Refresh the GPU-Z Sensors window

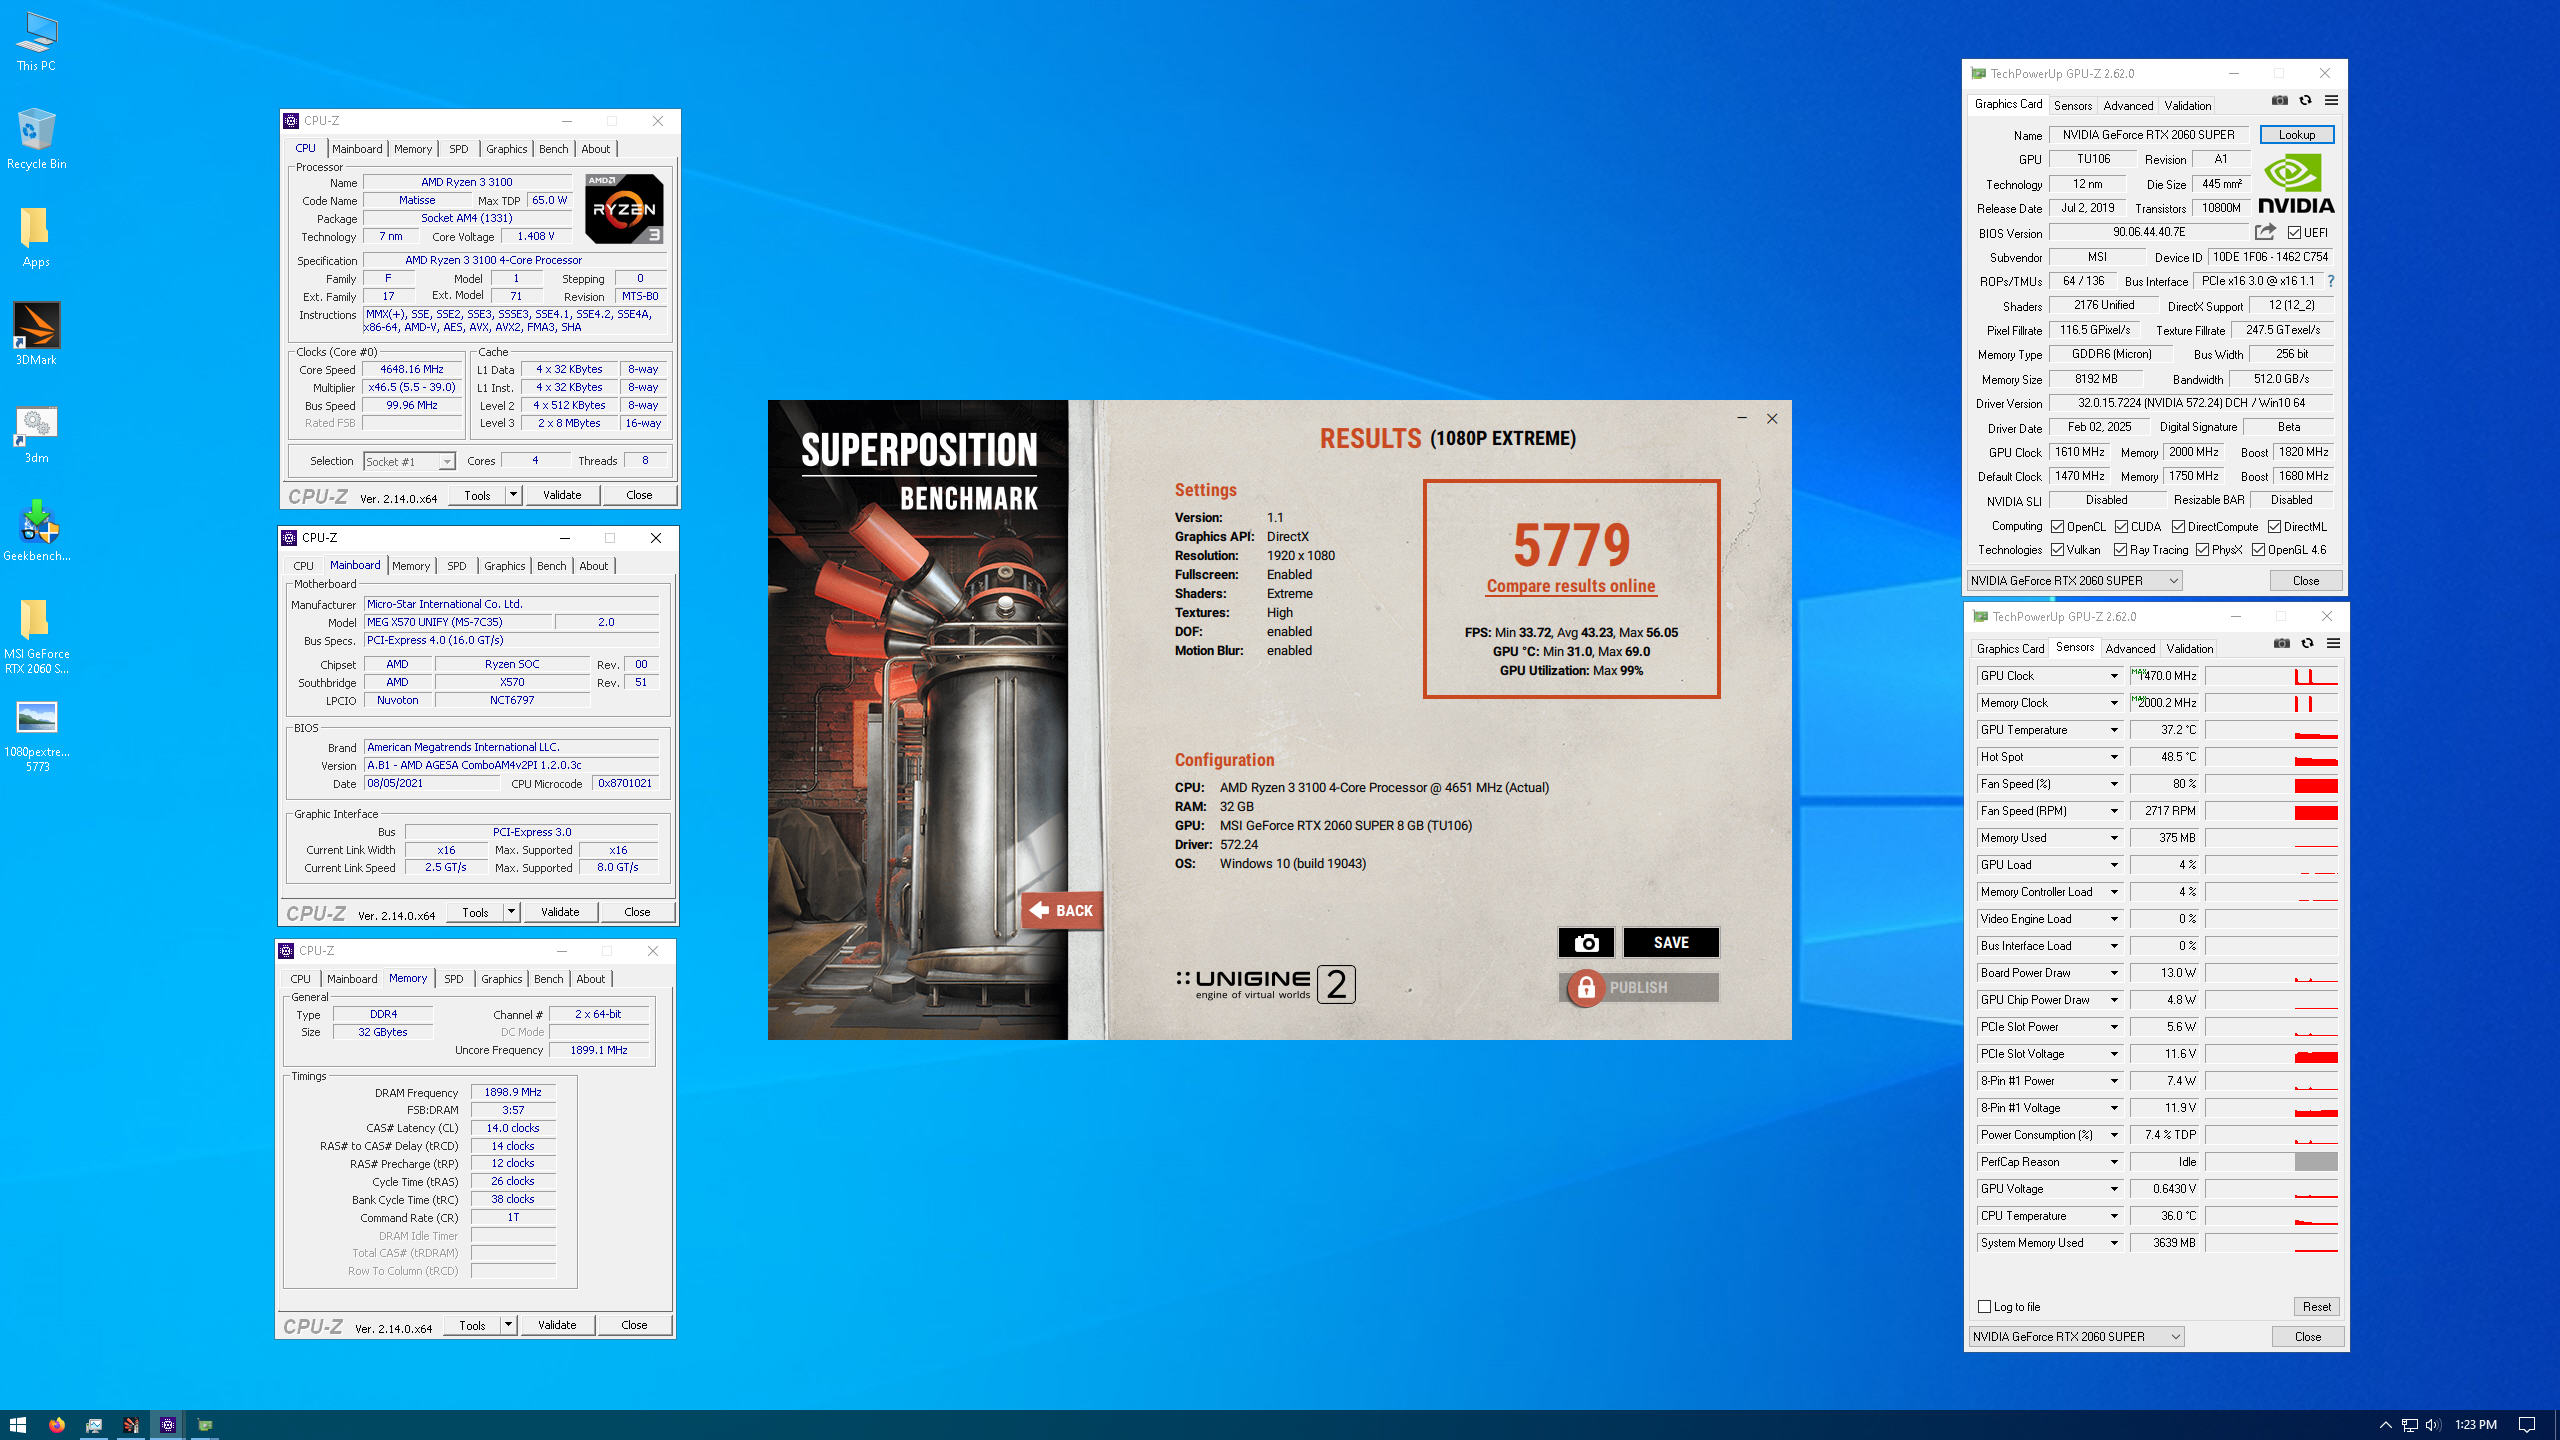[x=2307, y=643]
